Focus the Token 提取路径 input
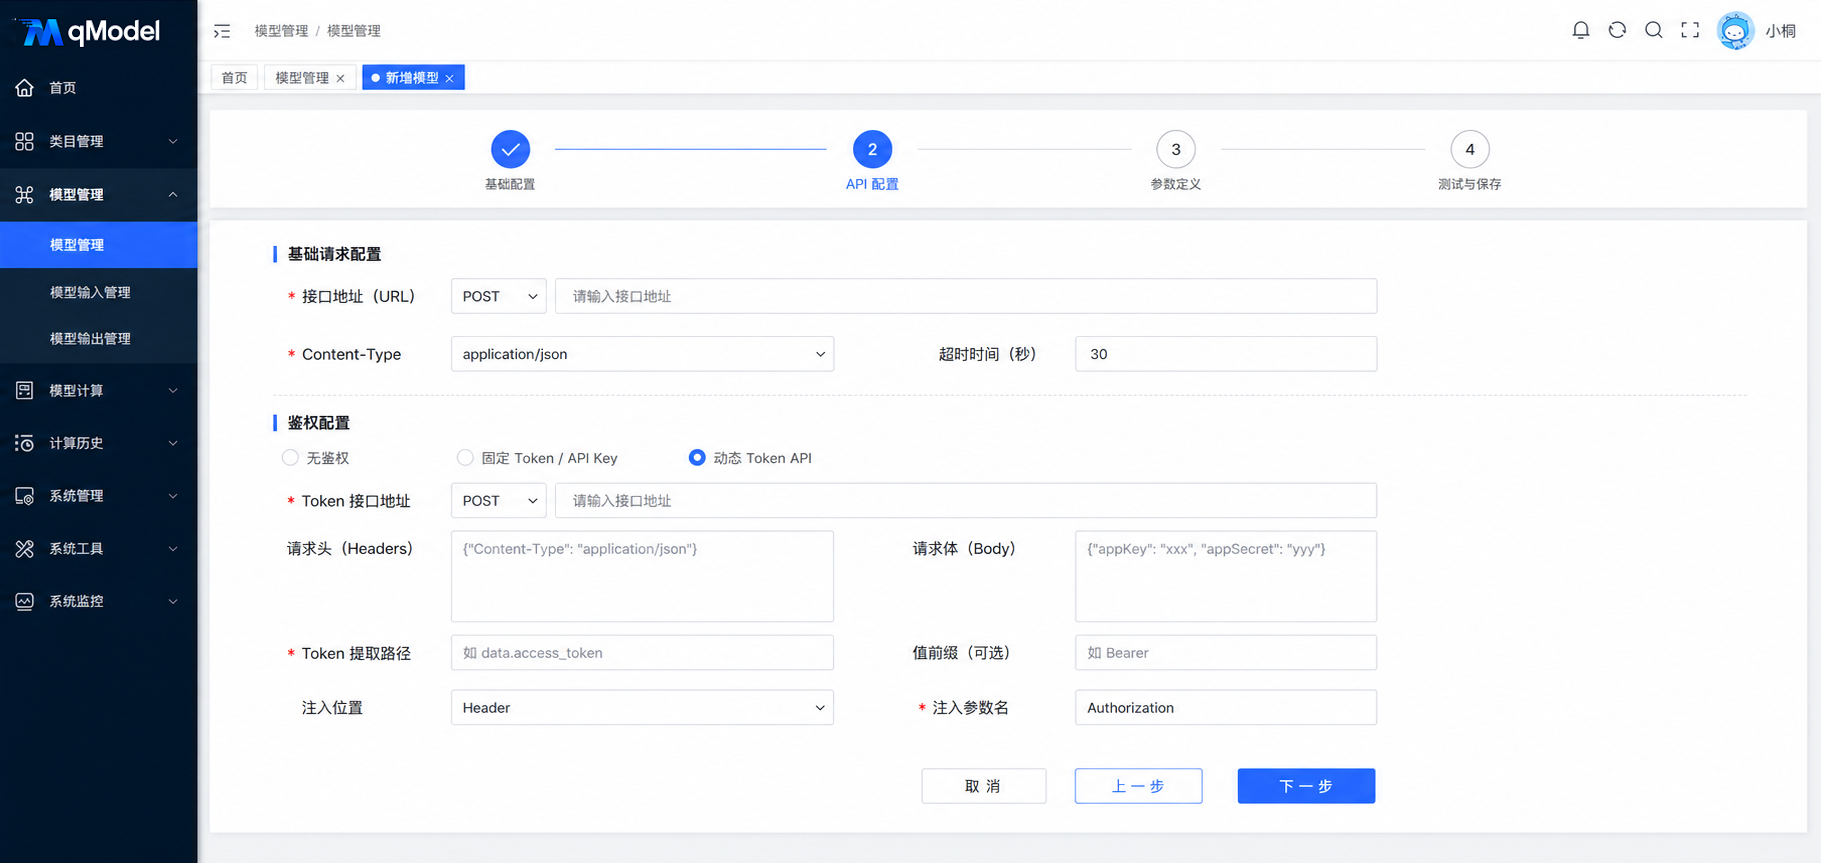 click(642, 653)
